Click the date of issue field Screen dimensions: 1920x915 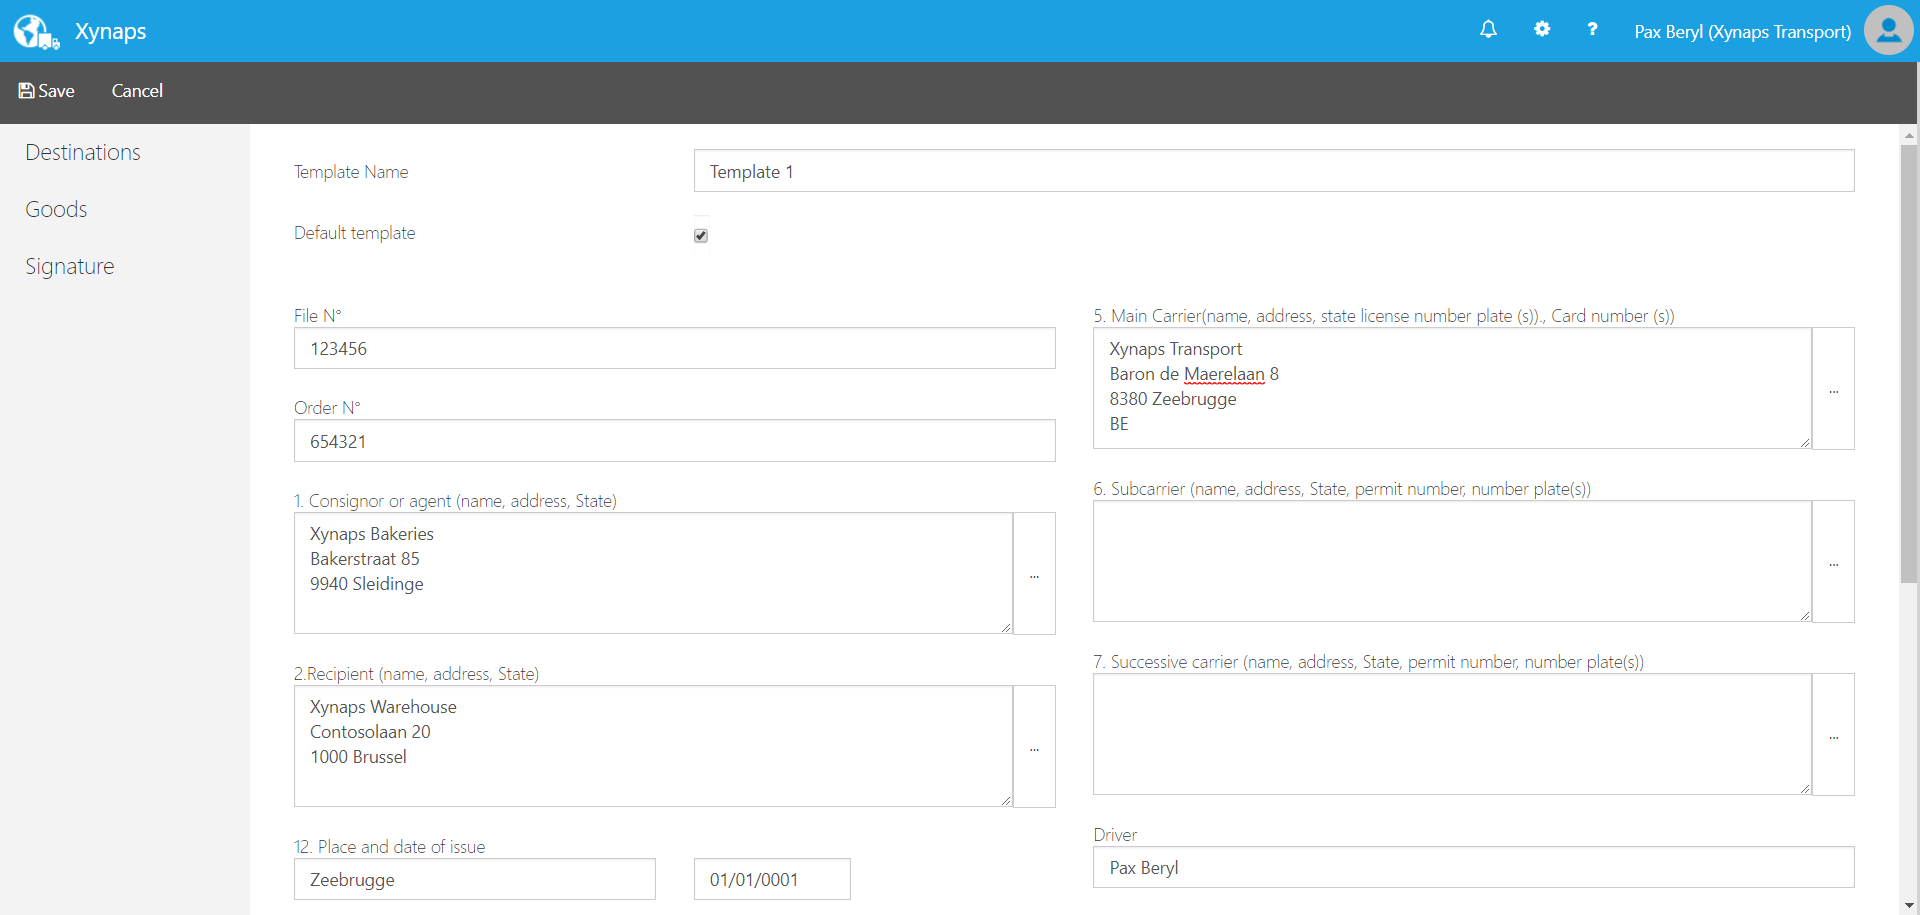click(x=771, y=879)
